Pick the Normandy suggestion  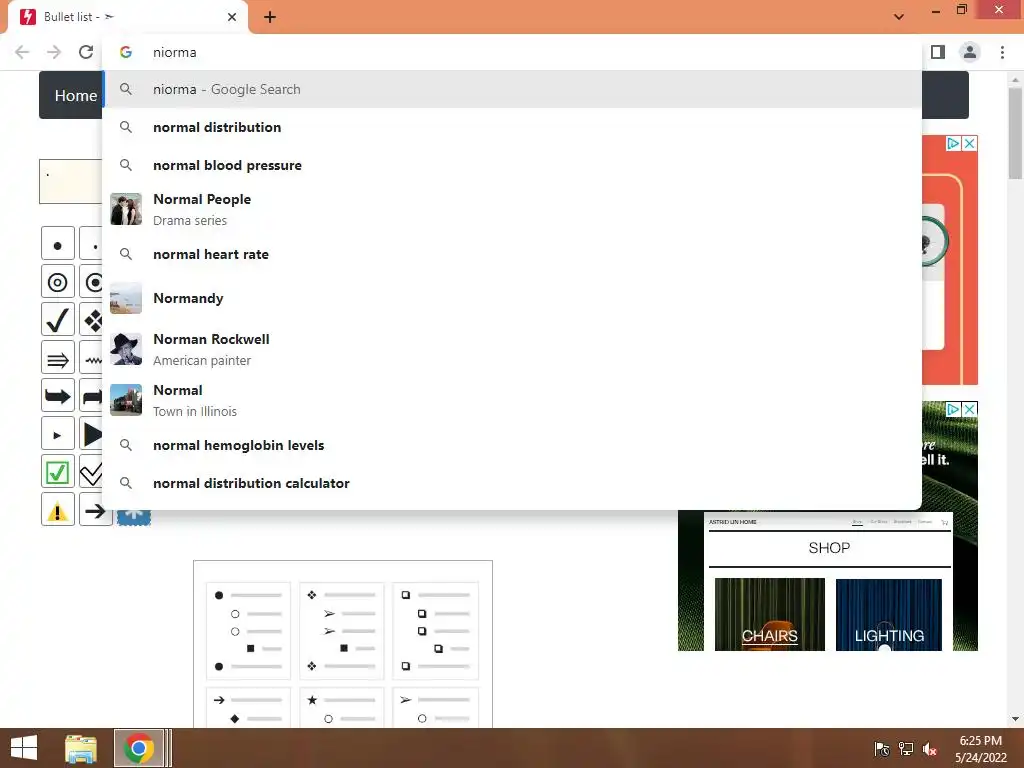coord(512,298)
